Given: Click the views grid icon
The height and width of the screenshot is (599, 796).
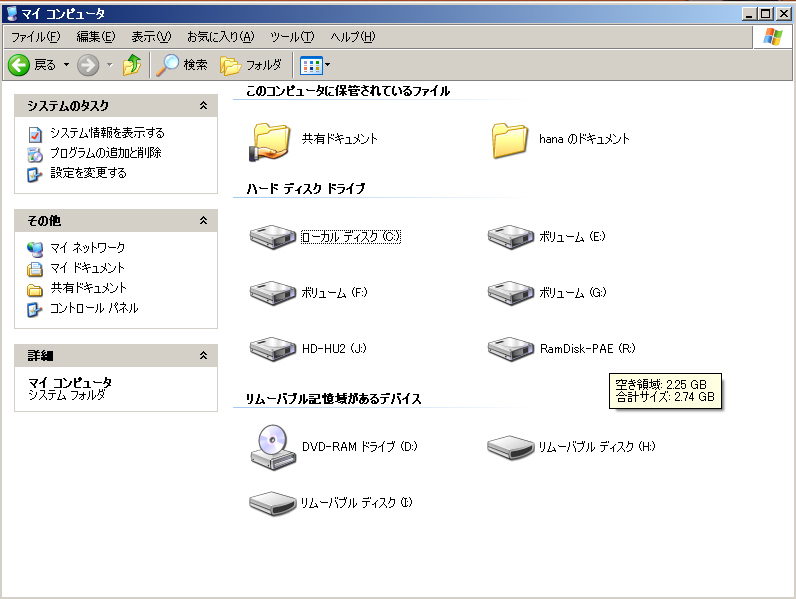Looking at the screenshot, I should point(311,65).
